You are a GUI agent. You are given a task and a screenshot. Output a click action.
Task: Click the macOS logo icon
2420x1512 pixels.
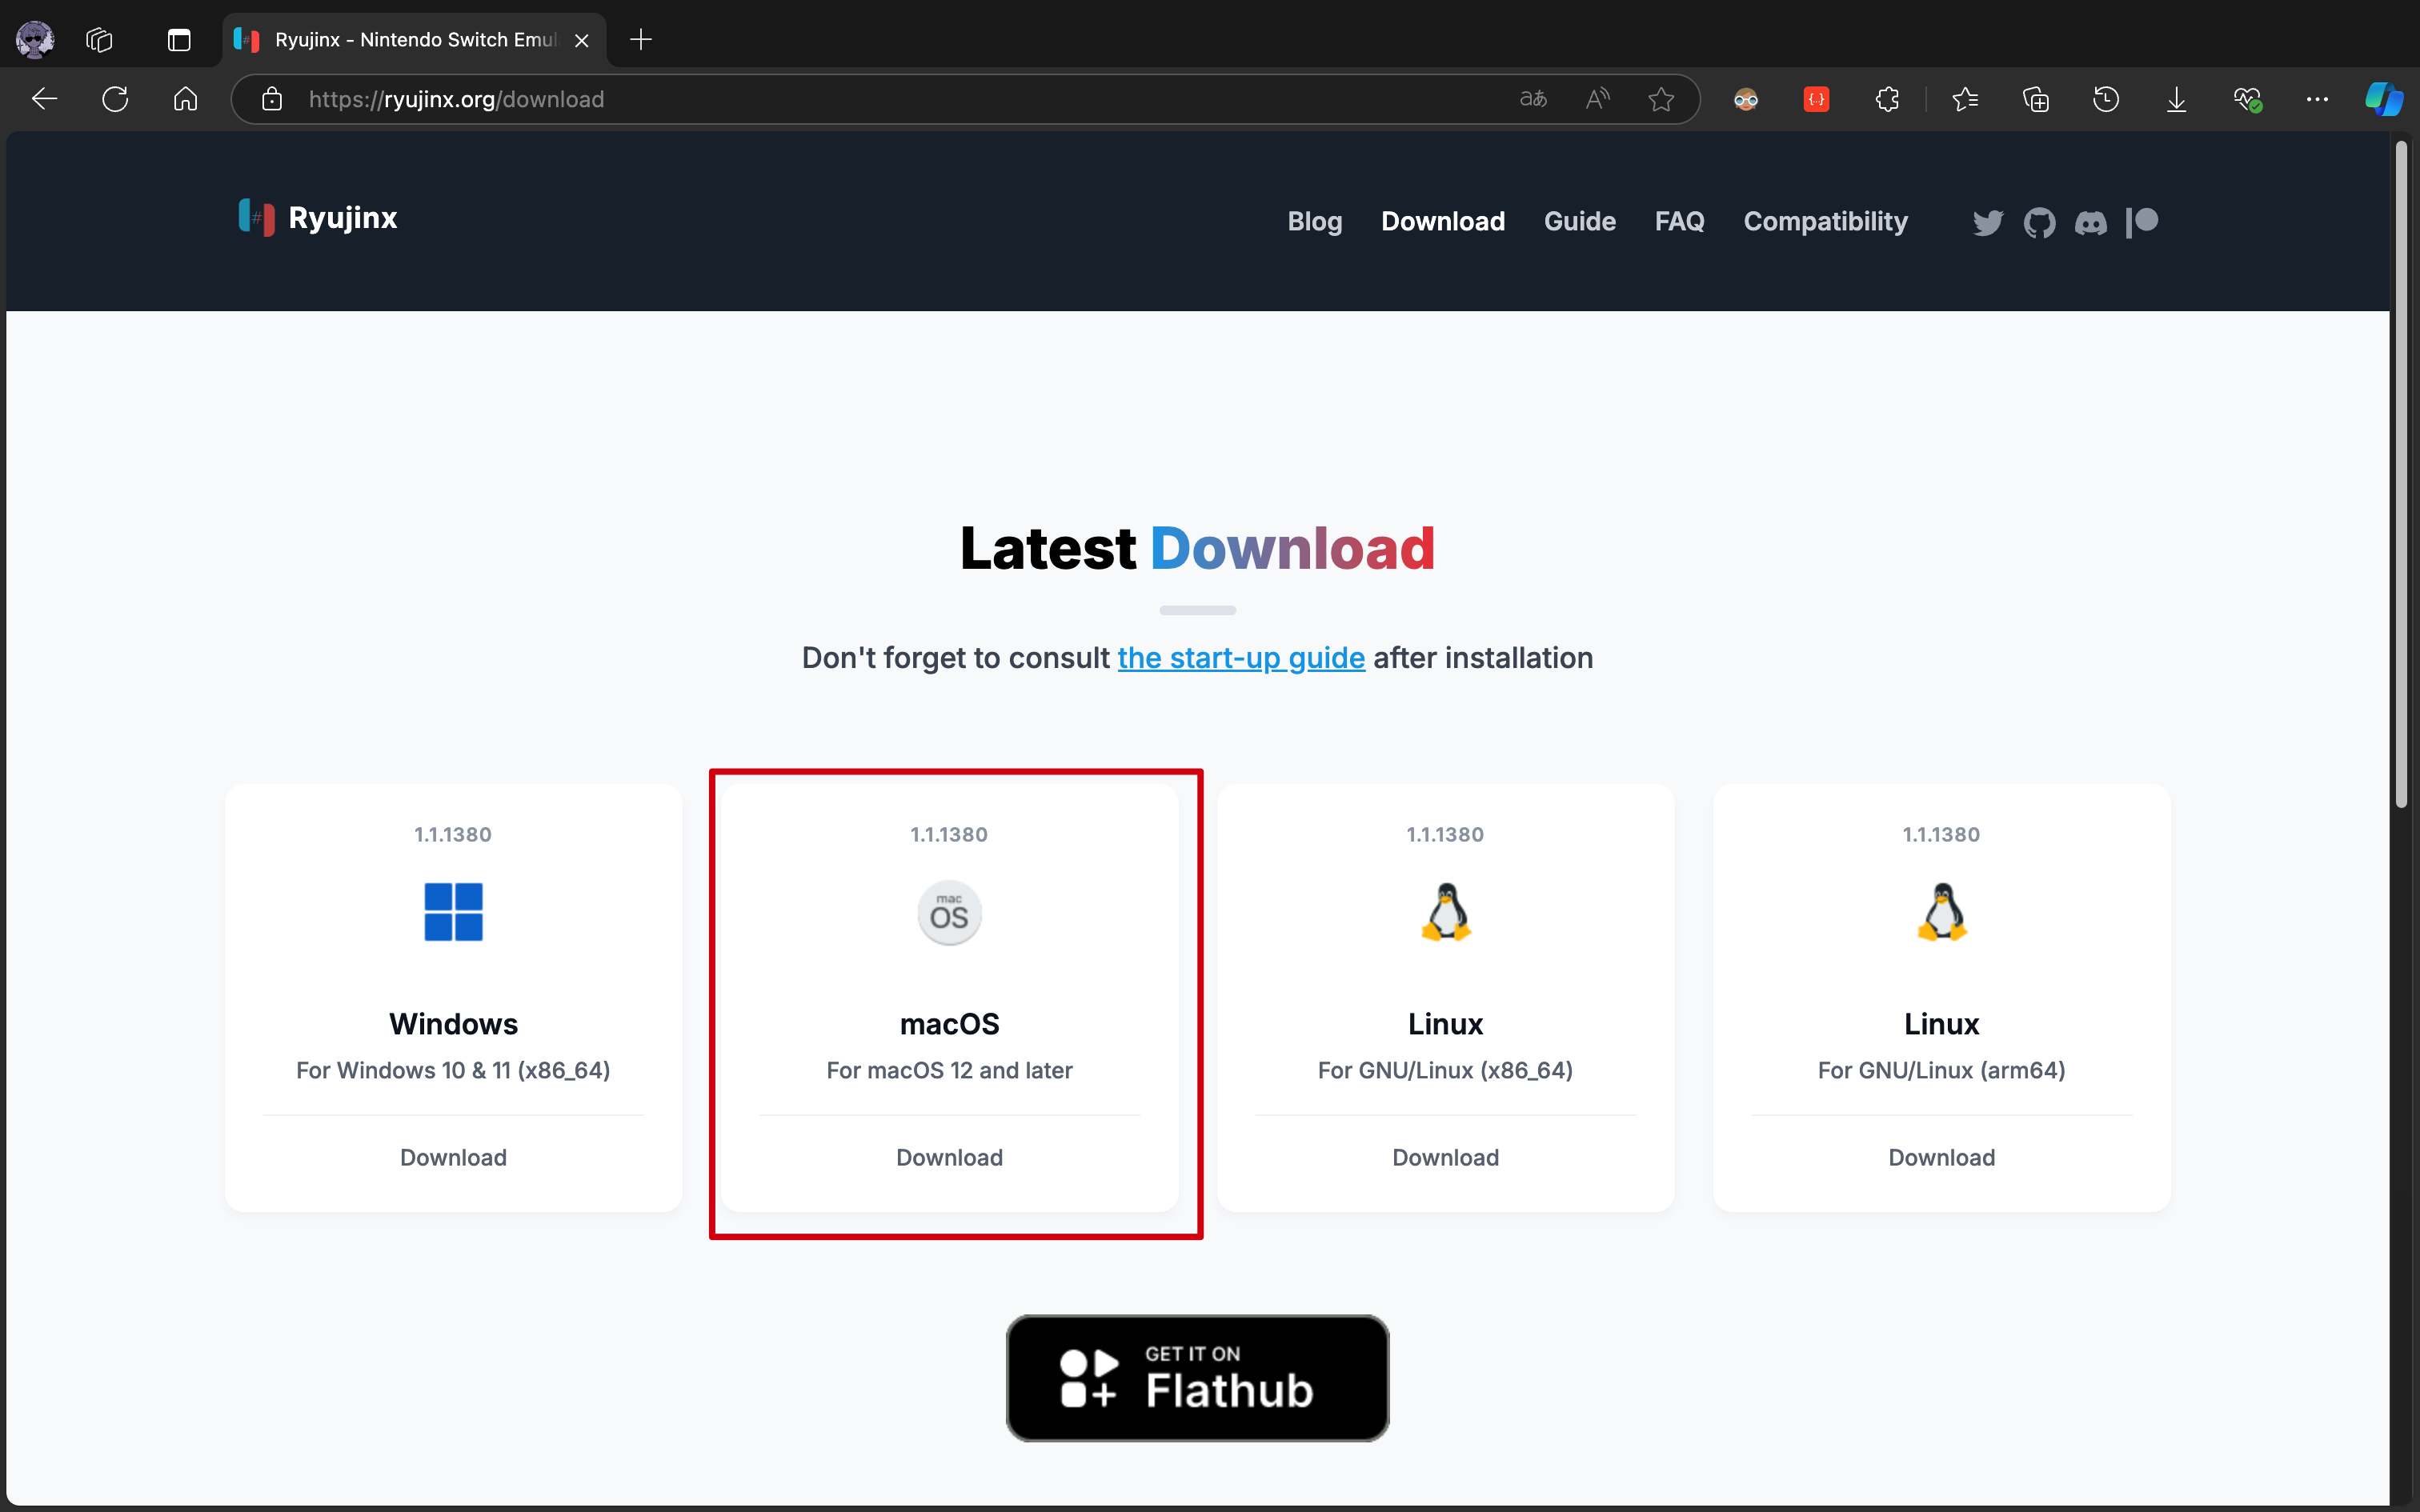pos(949,913)
